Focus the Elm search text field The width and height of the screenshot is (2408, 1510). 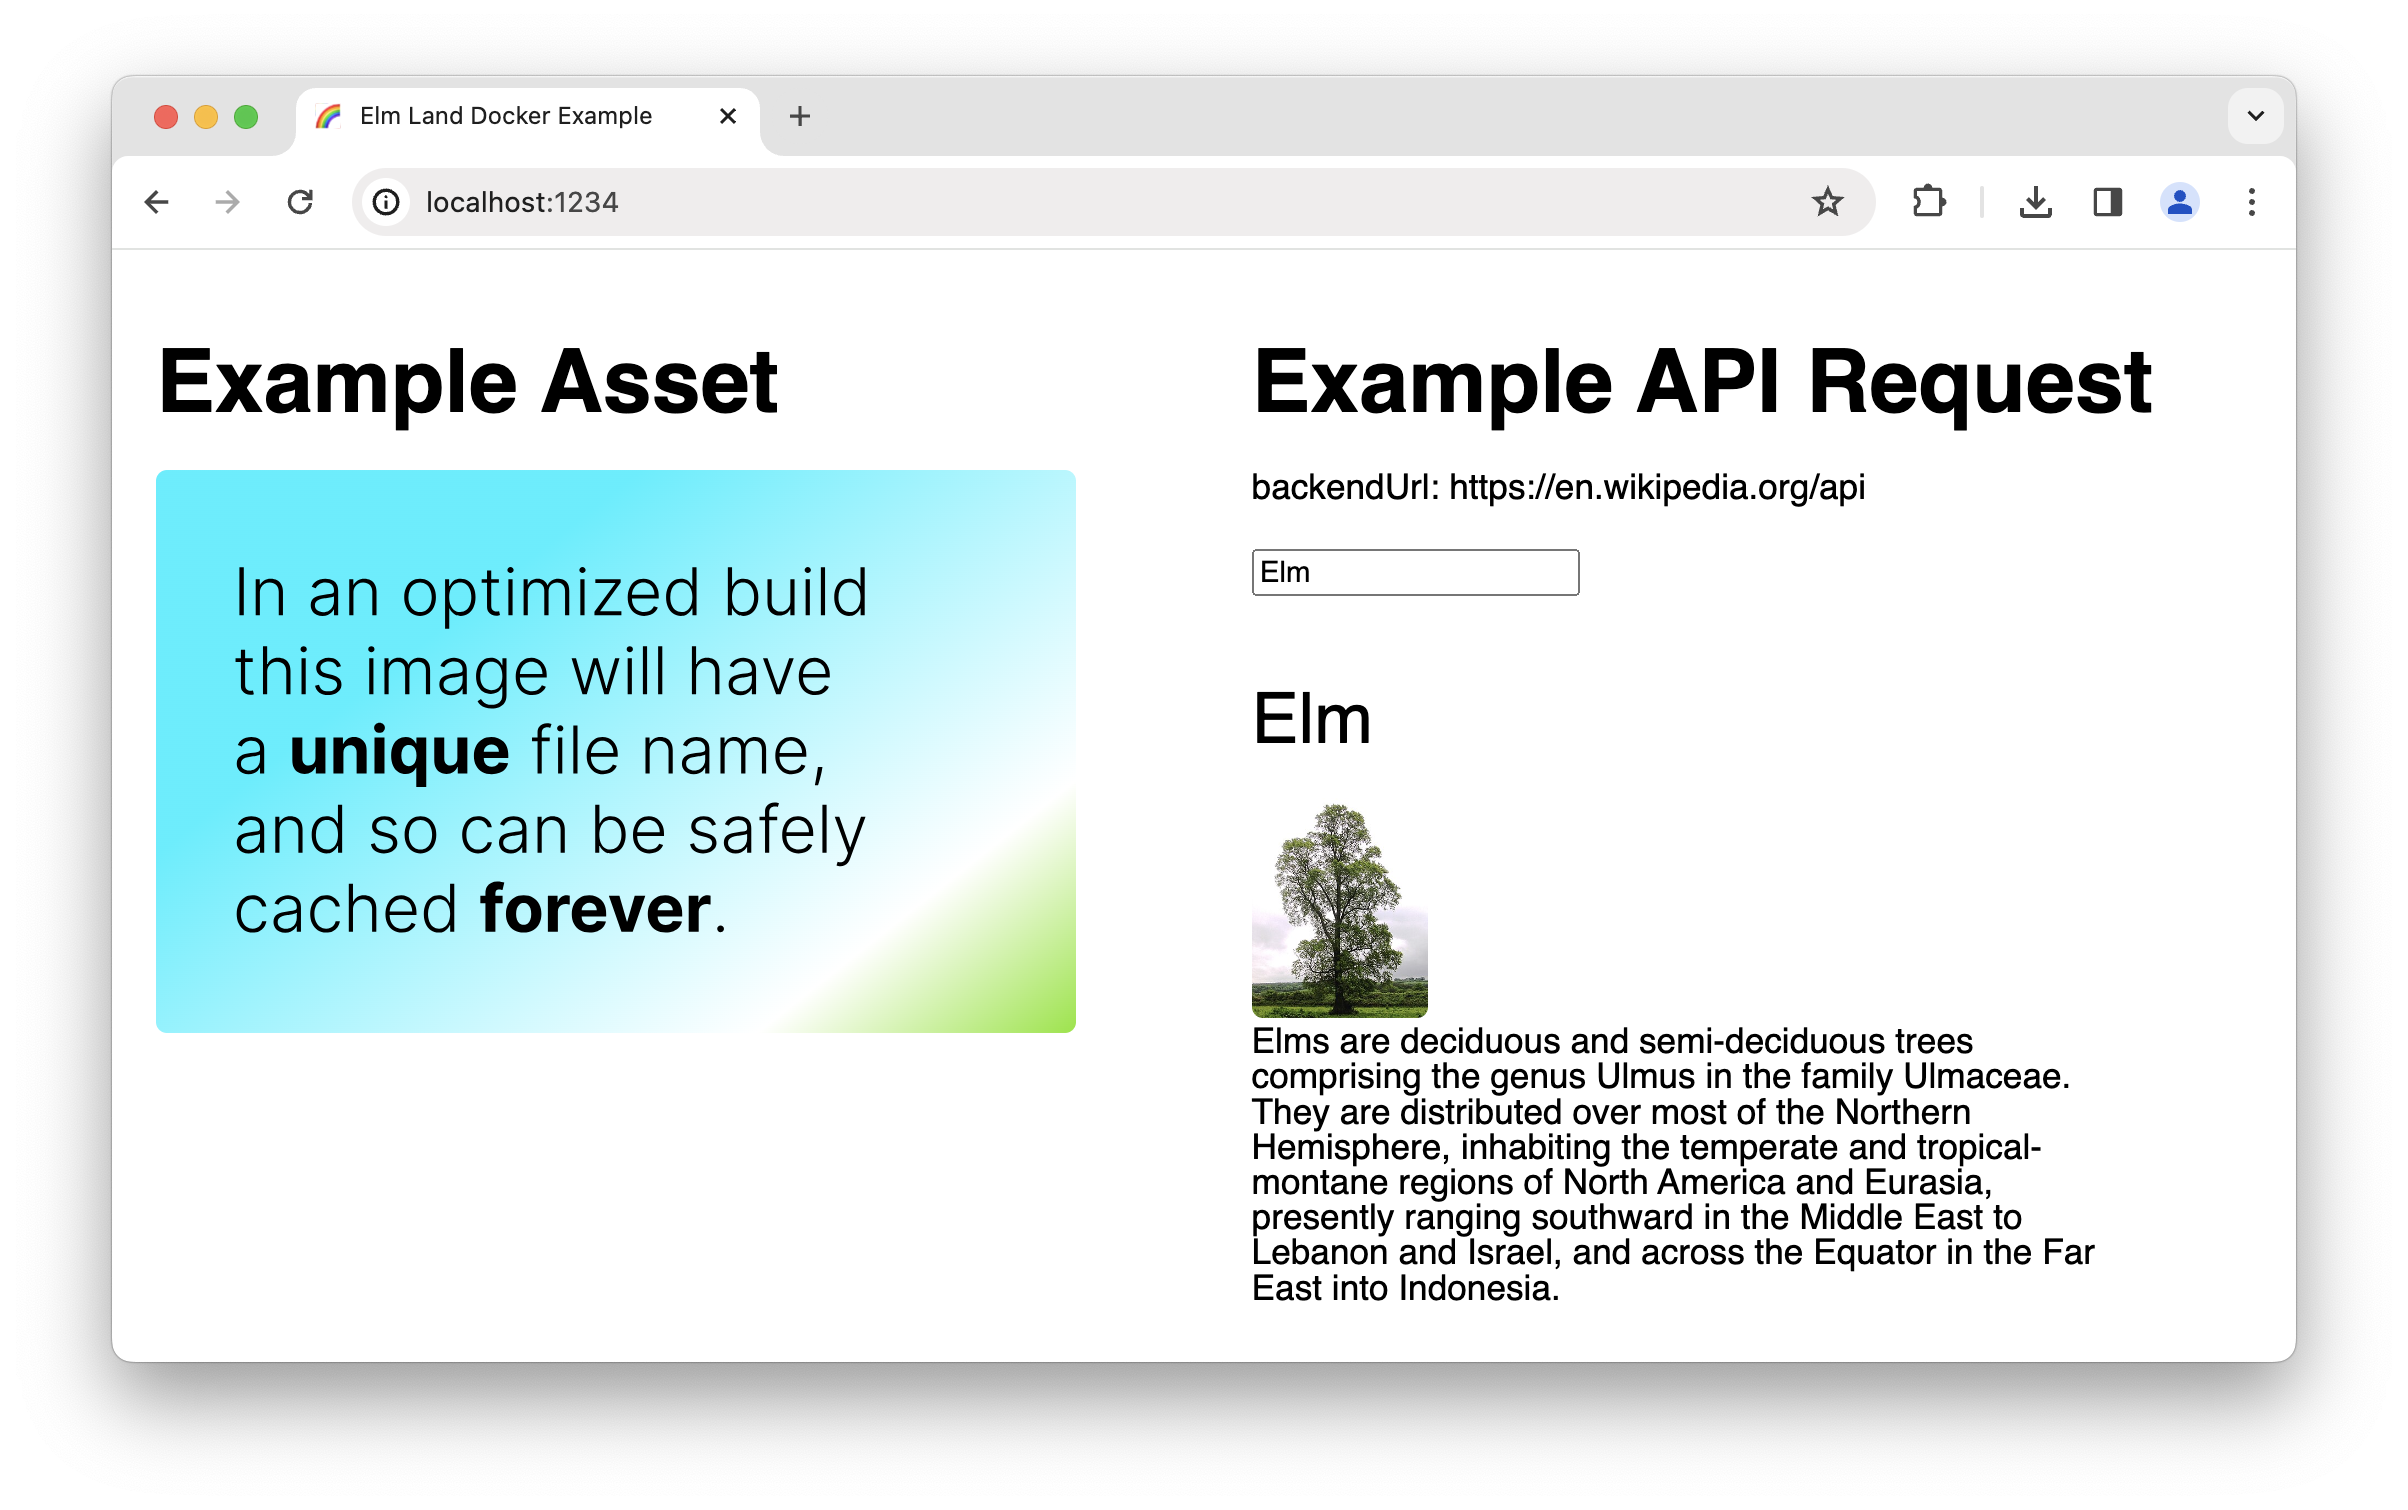1414,573
